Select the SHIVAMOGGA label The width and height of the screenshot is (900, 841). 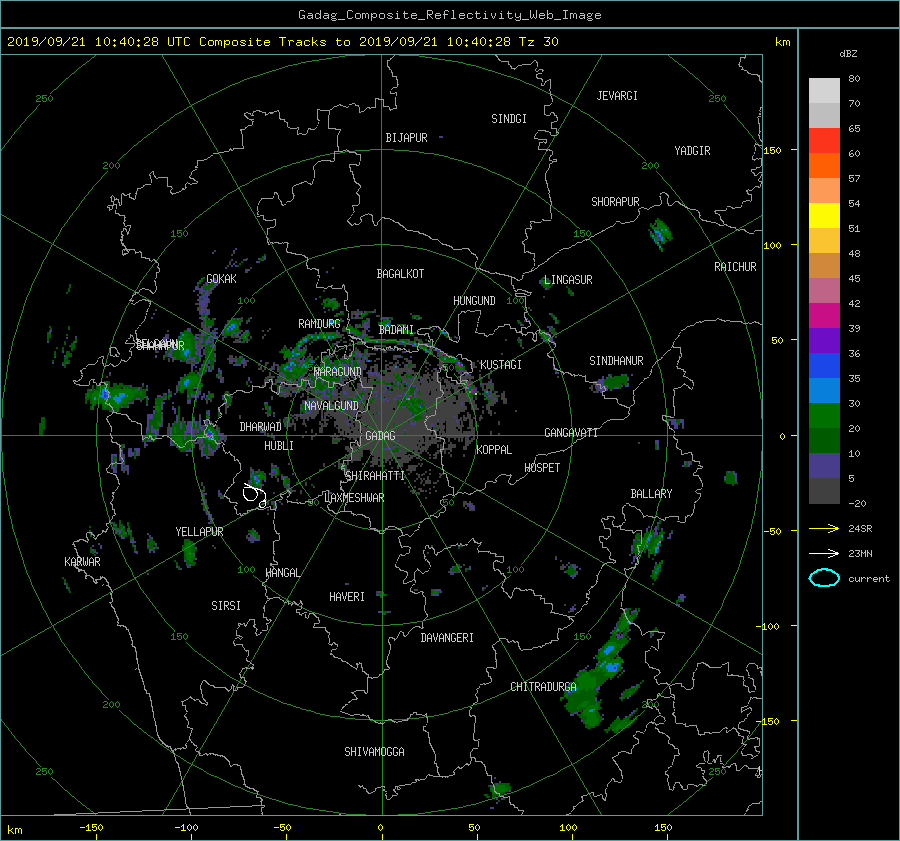coord(374,752)
